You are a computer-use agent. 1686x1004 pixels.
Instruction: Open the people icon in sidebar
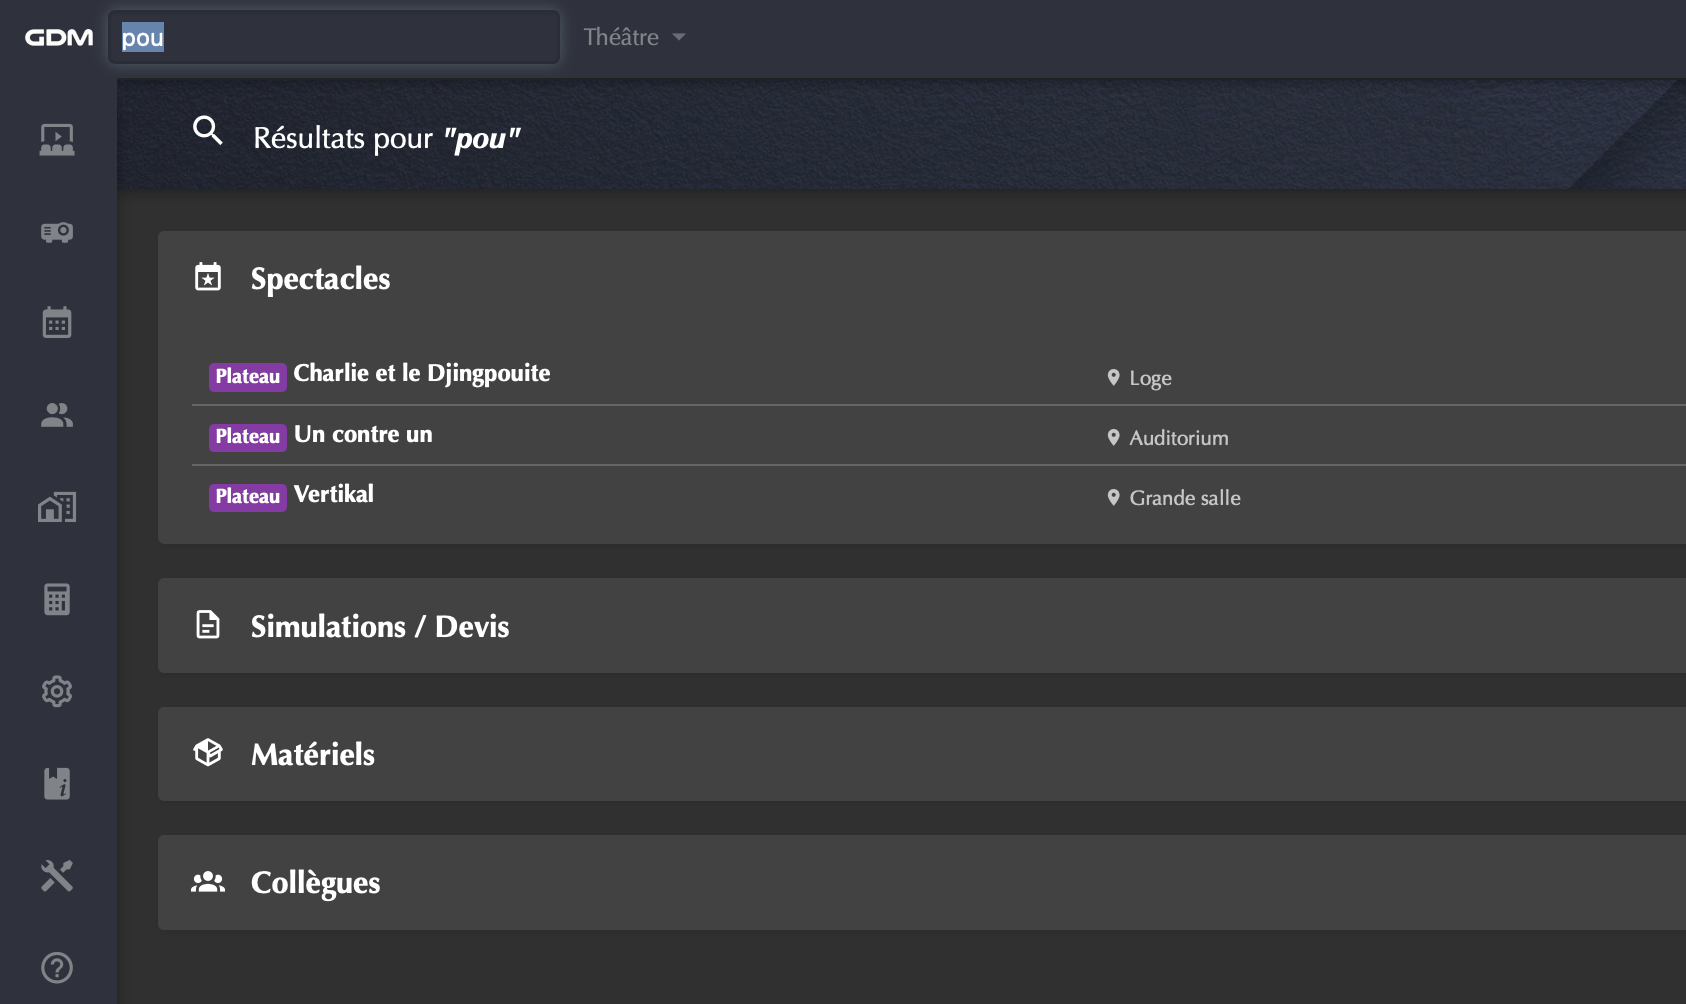(57, 415)
